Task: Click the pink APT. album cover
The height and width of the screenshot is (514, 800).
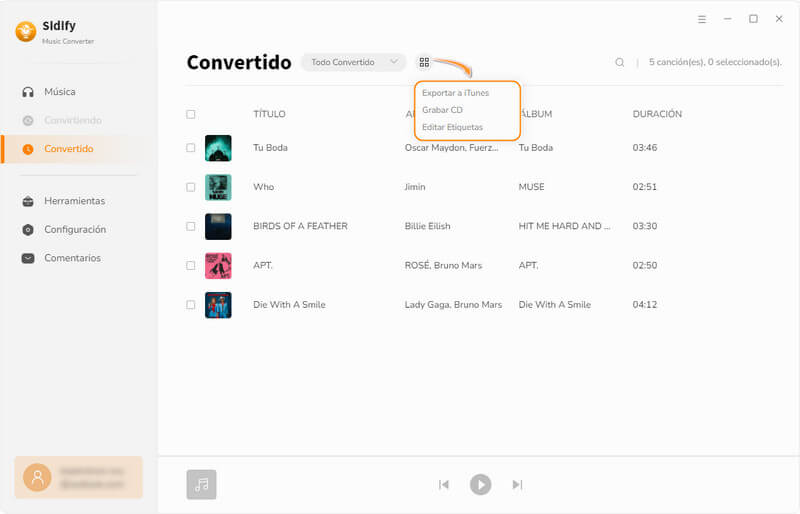Action: click(218, 265)
